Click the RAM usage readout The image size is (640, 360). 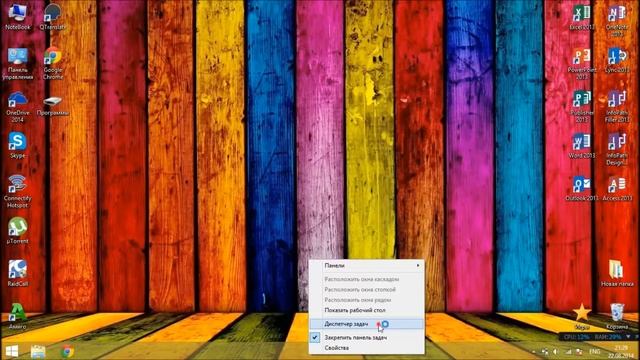tap(608, 337)
